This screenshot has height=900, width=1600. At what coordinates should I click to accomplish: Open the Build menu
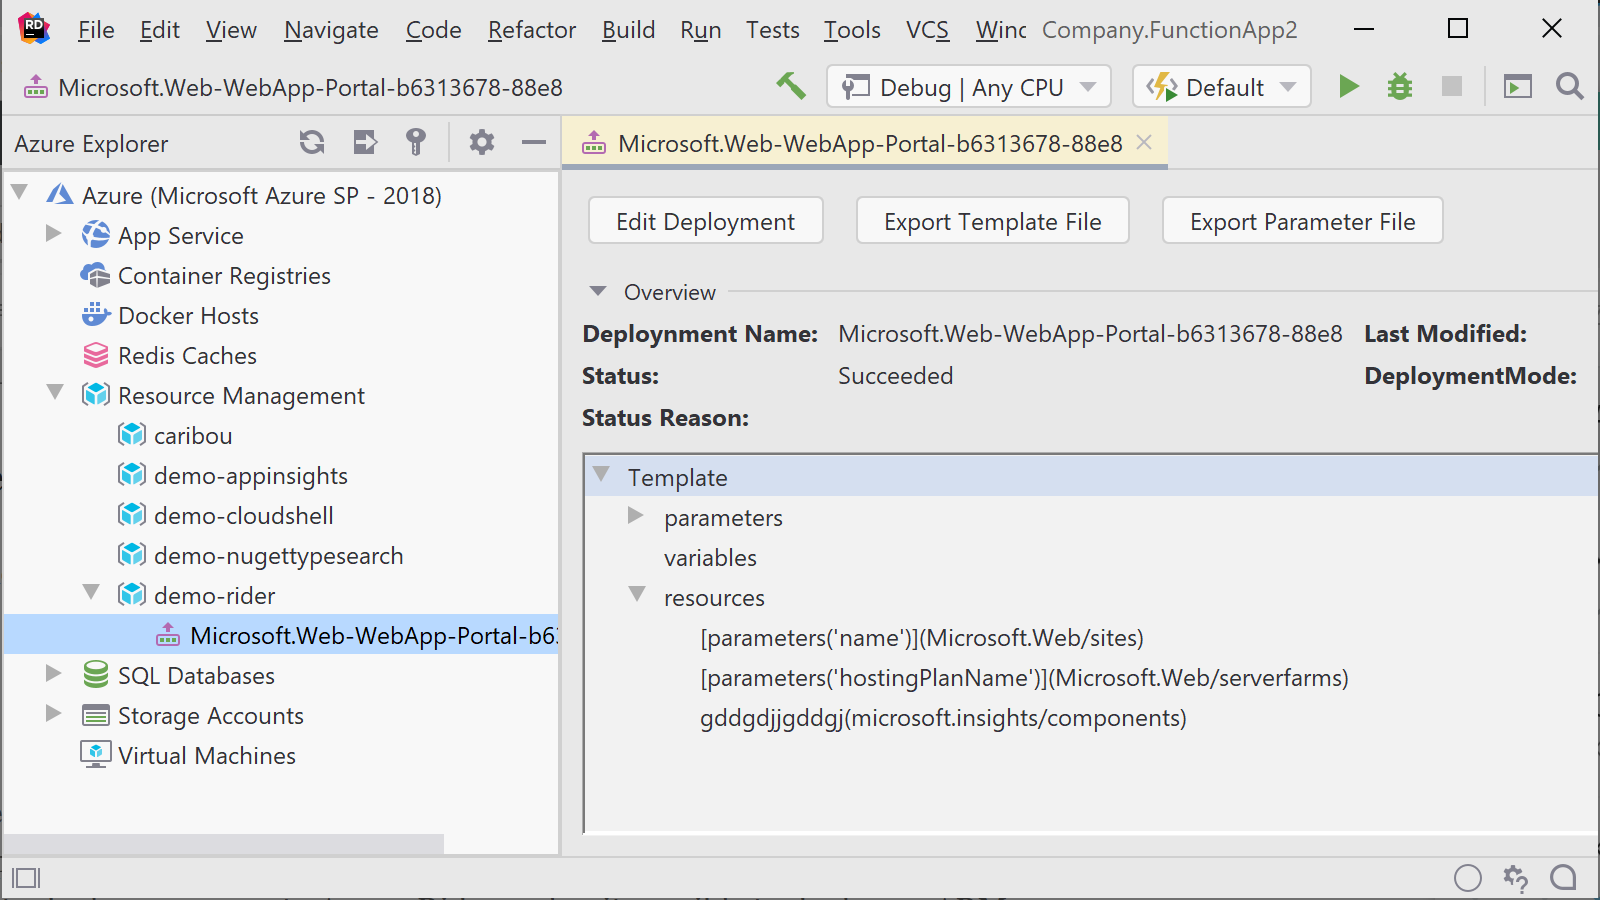tap(628, 30)
